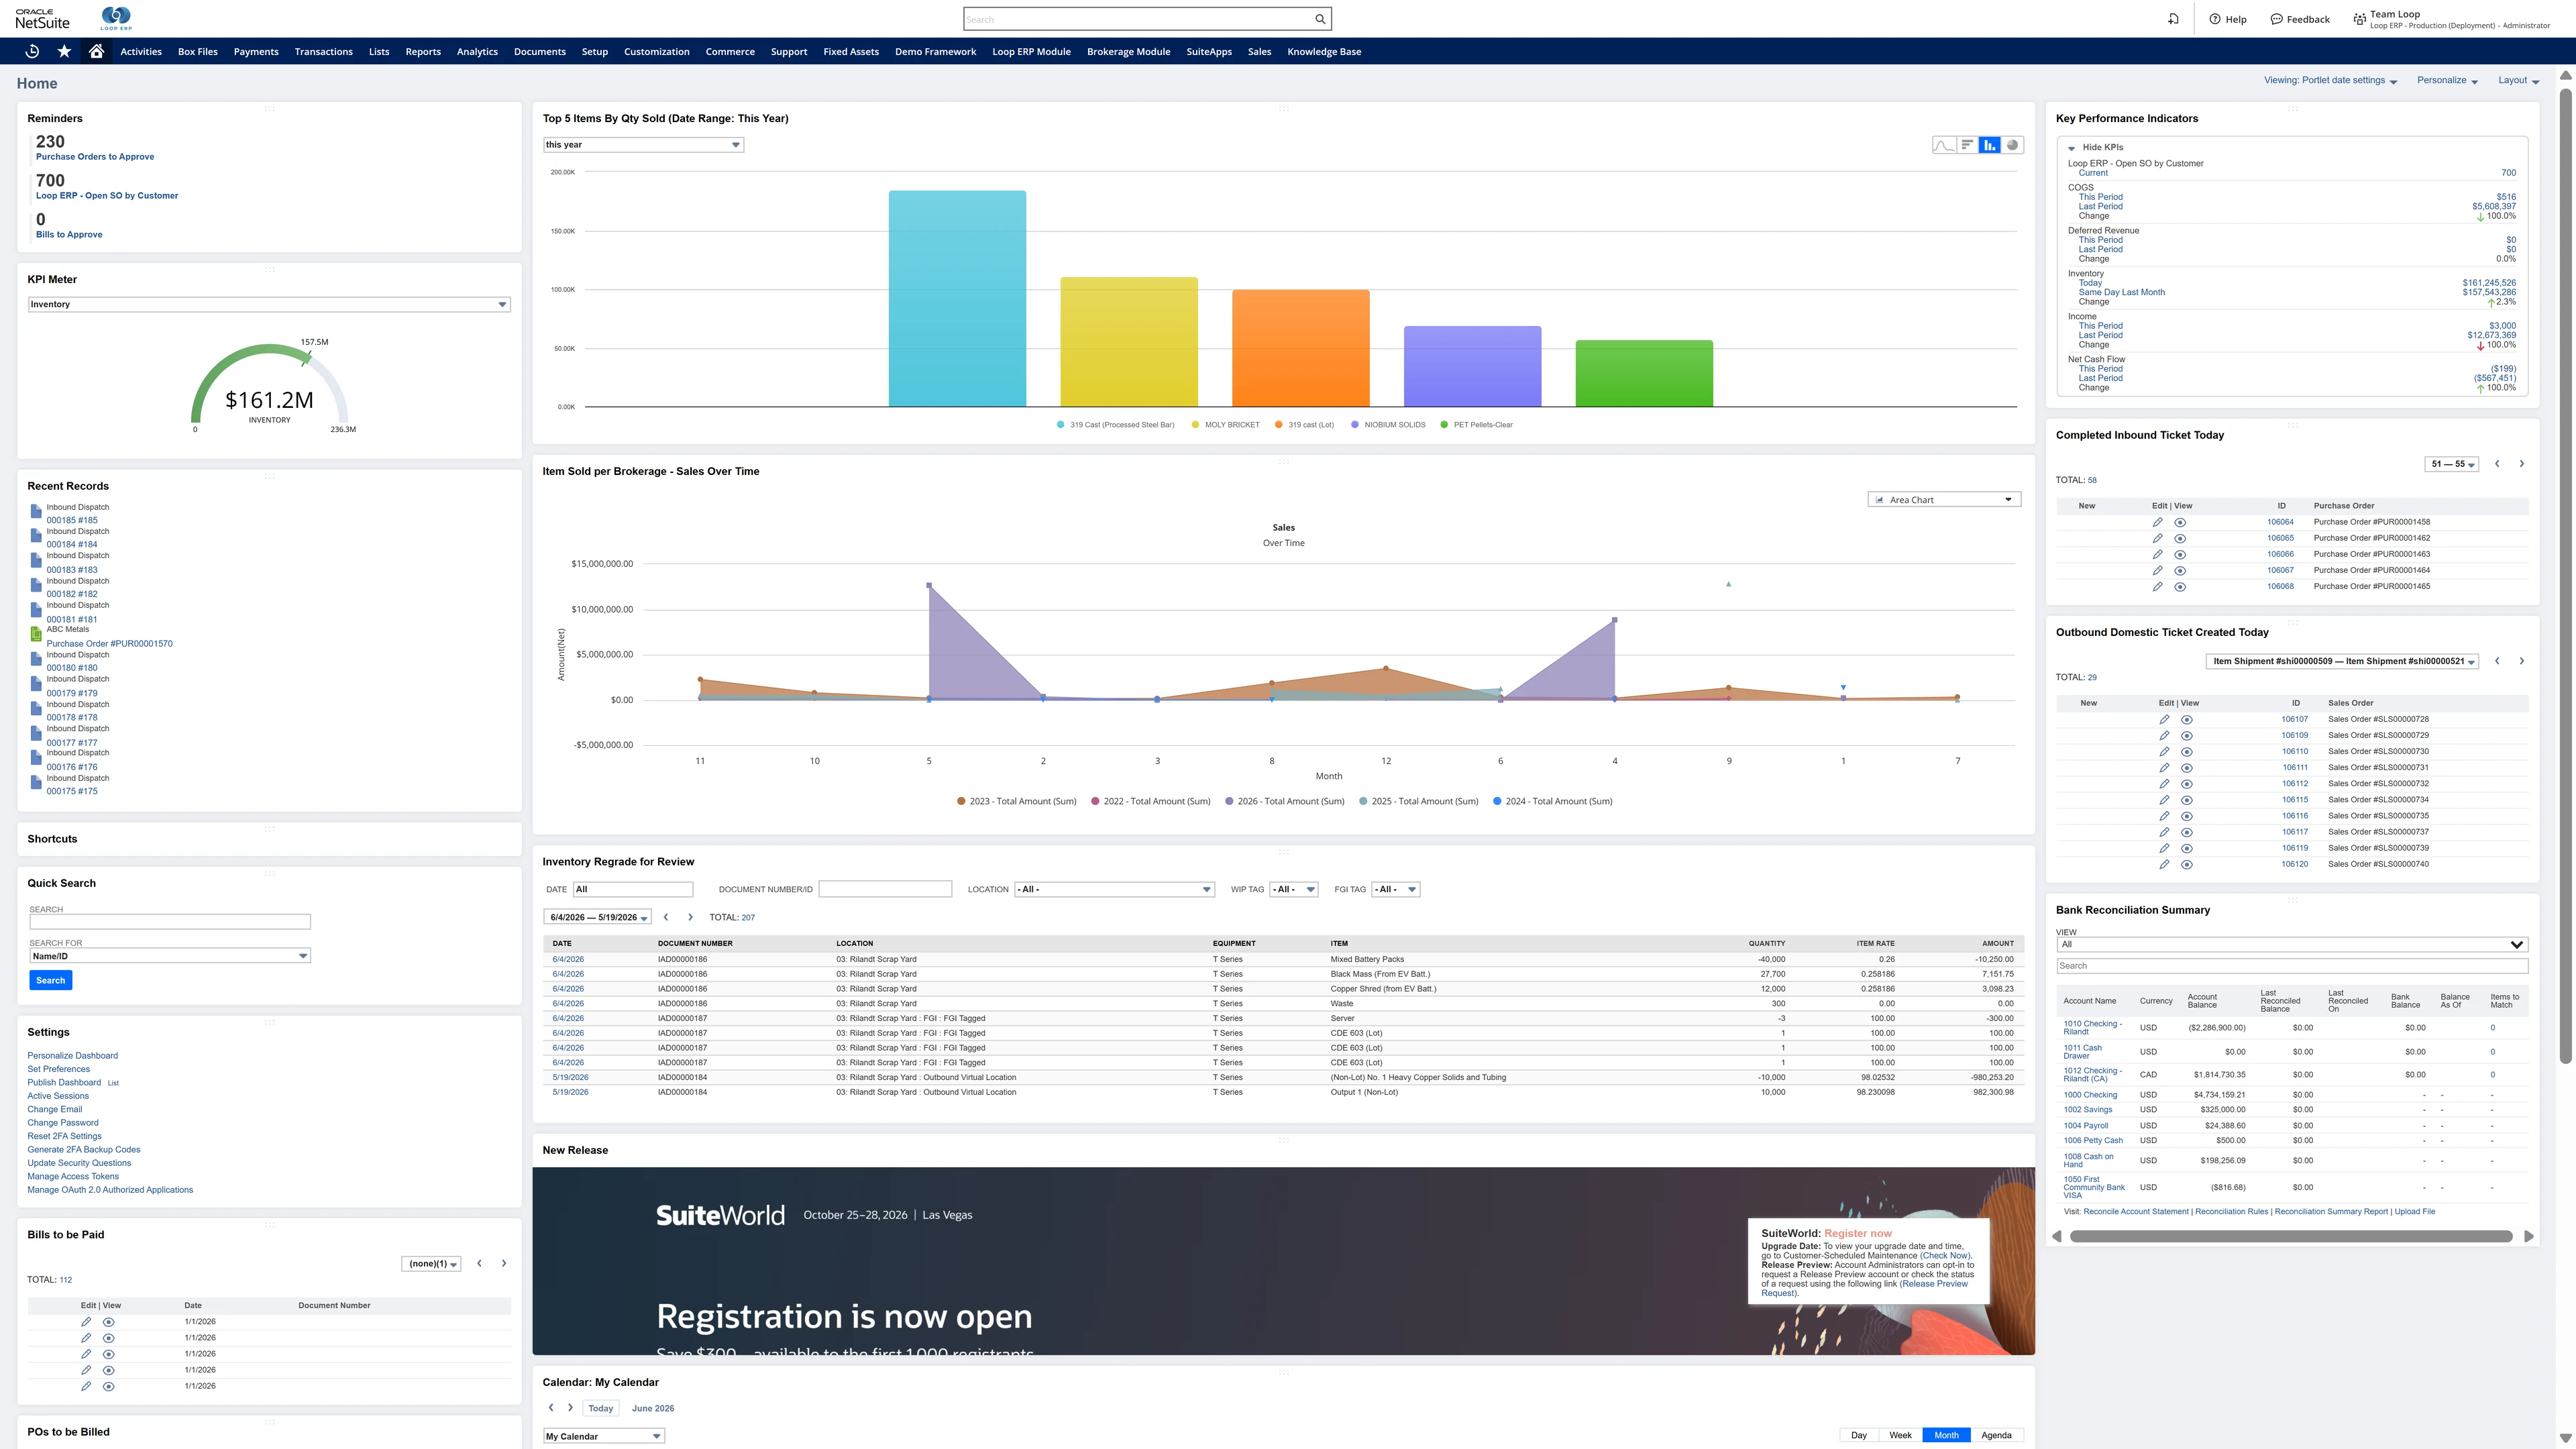Open the Bank Reconciliation View dropdown

pyautogui.click(x=2292, y=944)
